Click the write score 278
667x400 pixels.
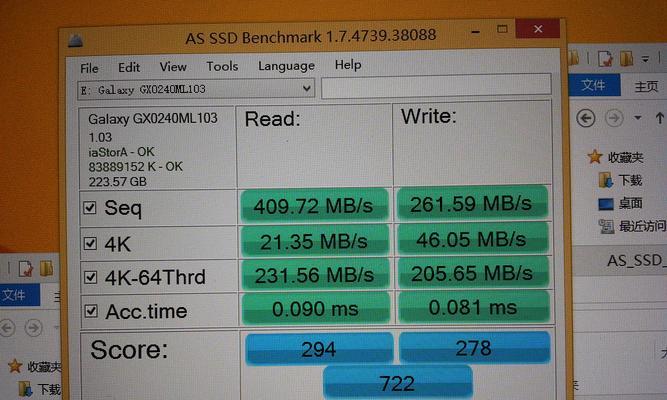pos(474,348)
